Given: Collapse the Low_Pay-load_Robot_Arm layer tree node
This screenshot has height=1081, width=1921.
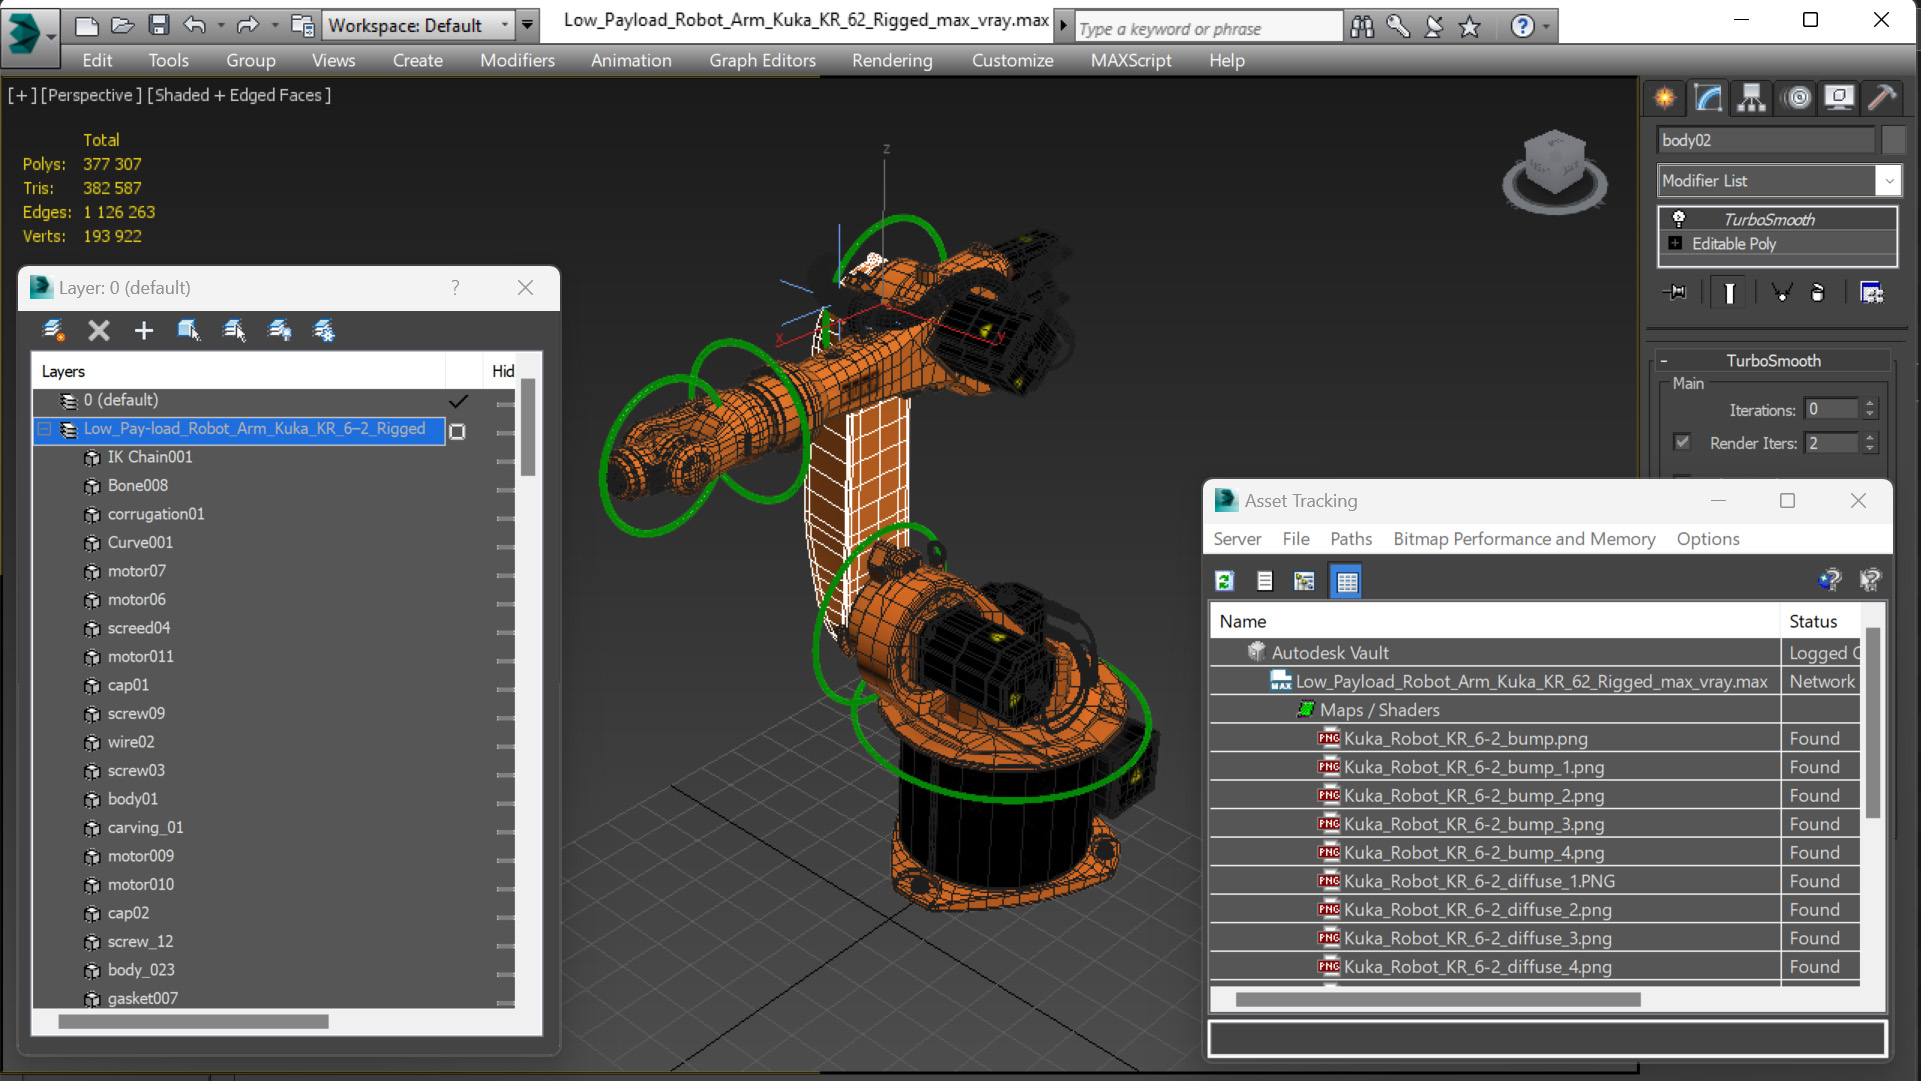Looking at the screenshot, I should (45, 429).
